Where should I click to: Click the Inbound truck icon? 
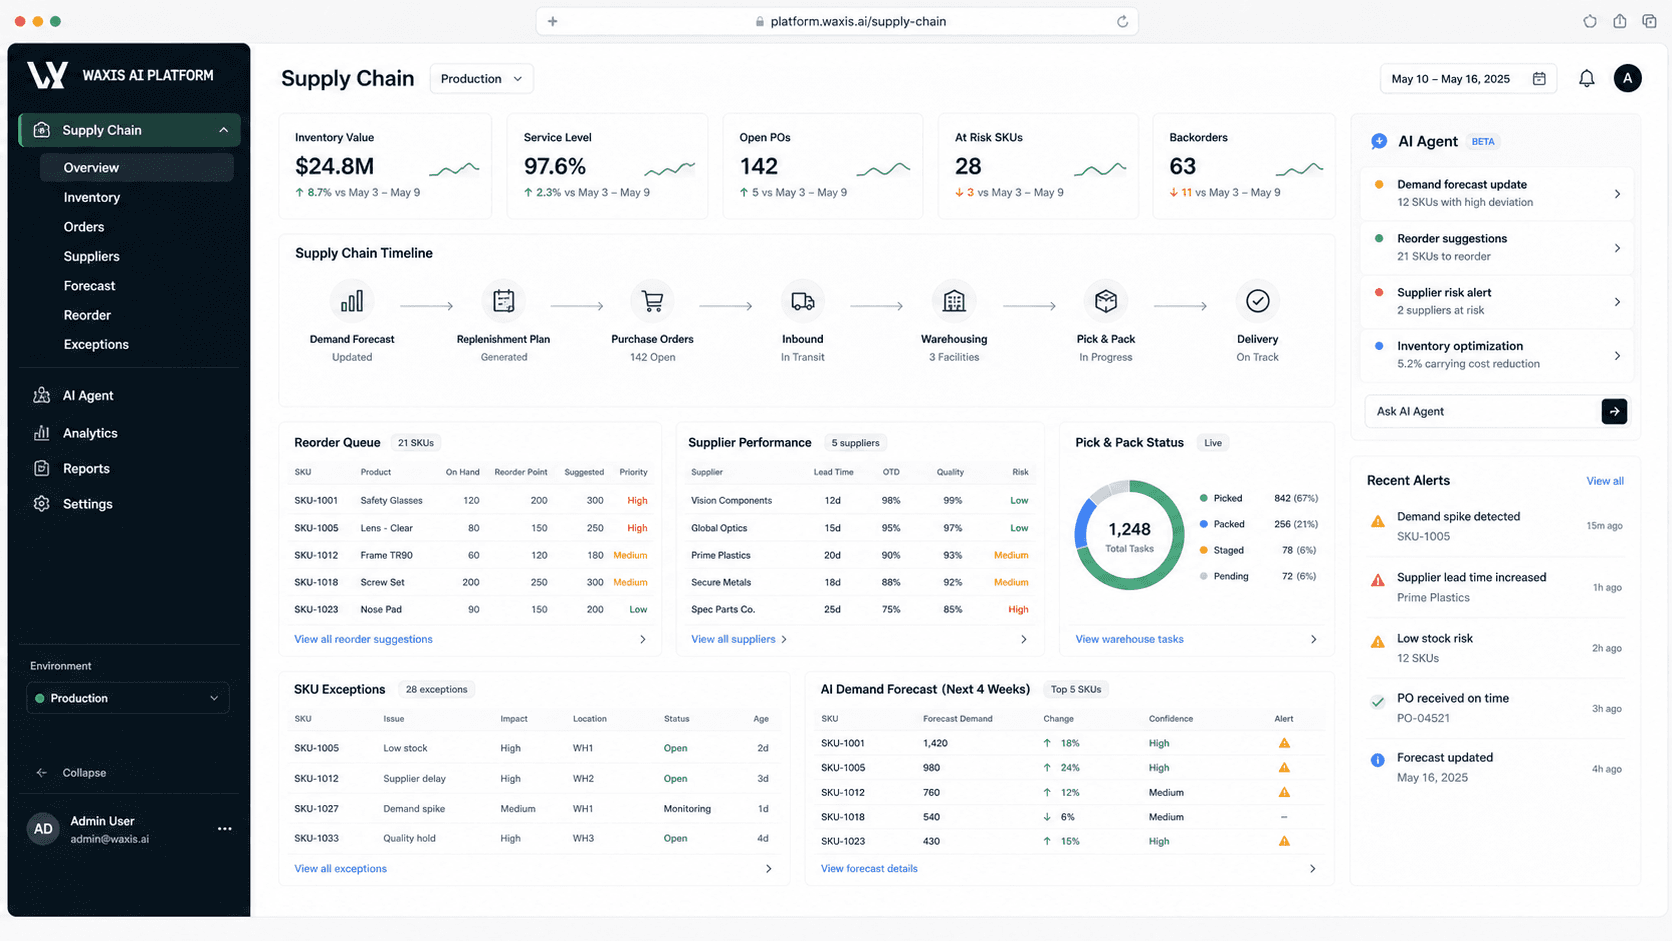[803, 301]
